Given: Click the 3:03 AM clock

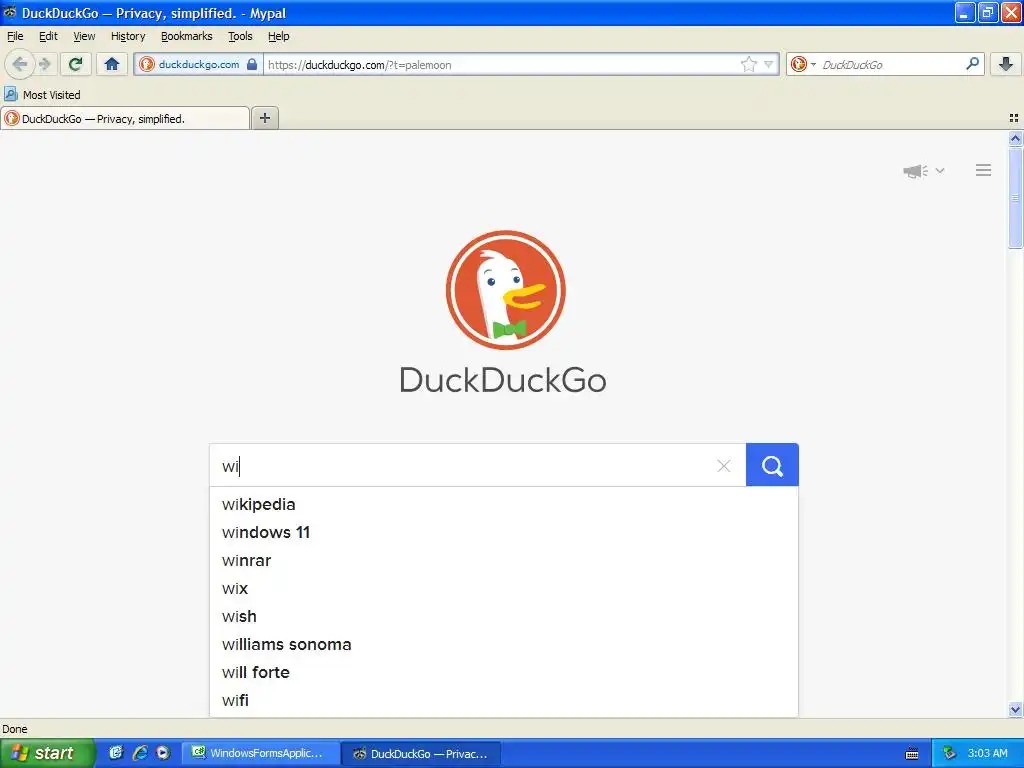Looking at the screenshot, I should 987,753.
